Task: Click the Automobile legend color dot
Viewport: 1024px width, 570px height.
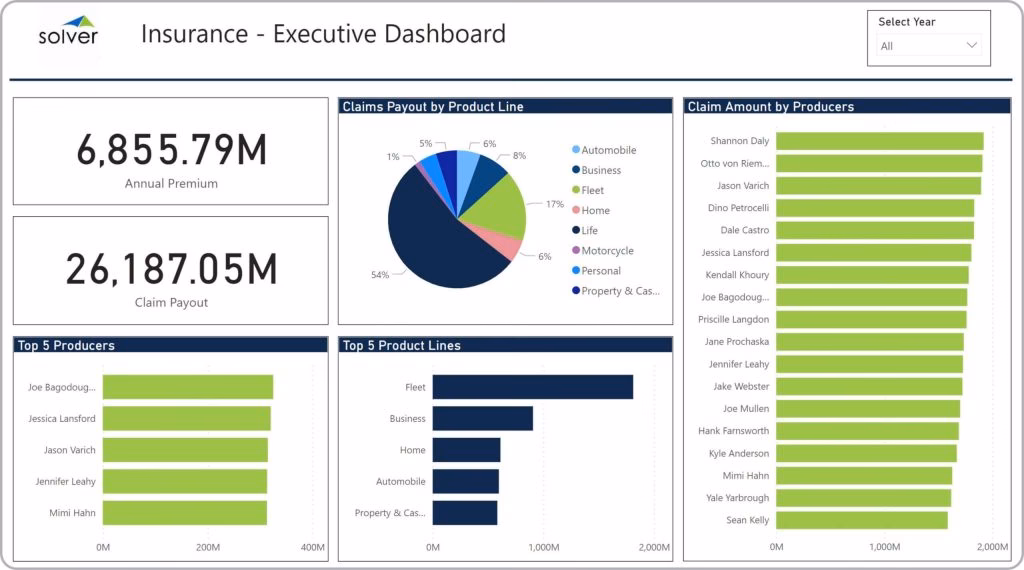Action: tap(576, 150)
